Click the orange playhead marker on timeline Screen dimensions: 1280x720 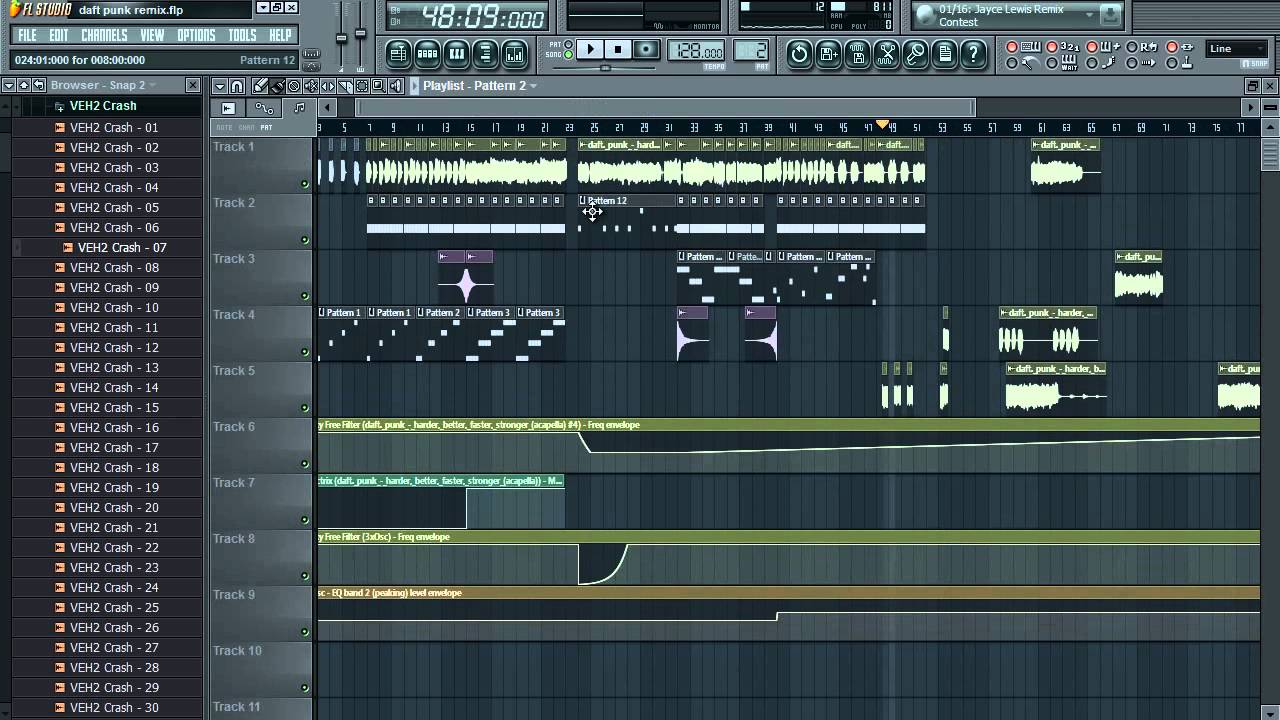tap(883, 125)
